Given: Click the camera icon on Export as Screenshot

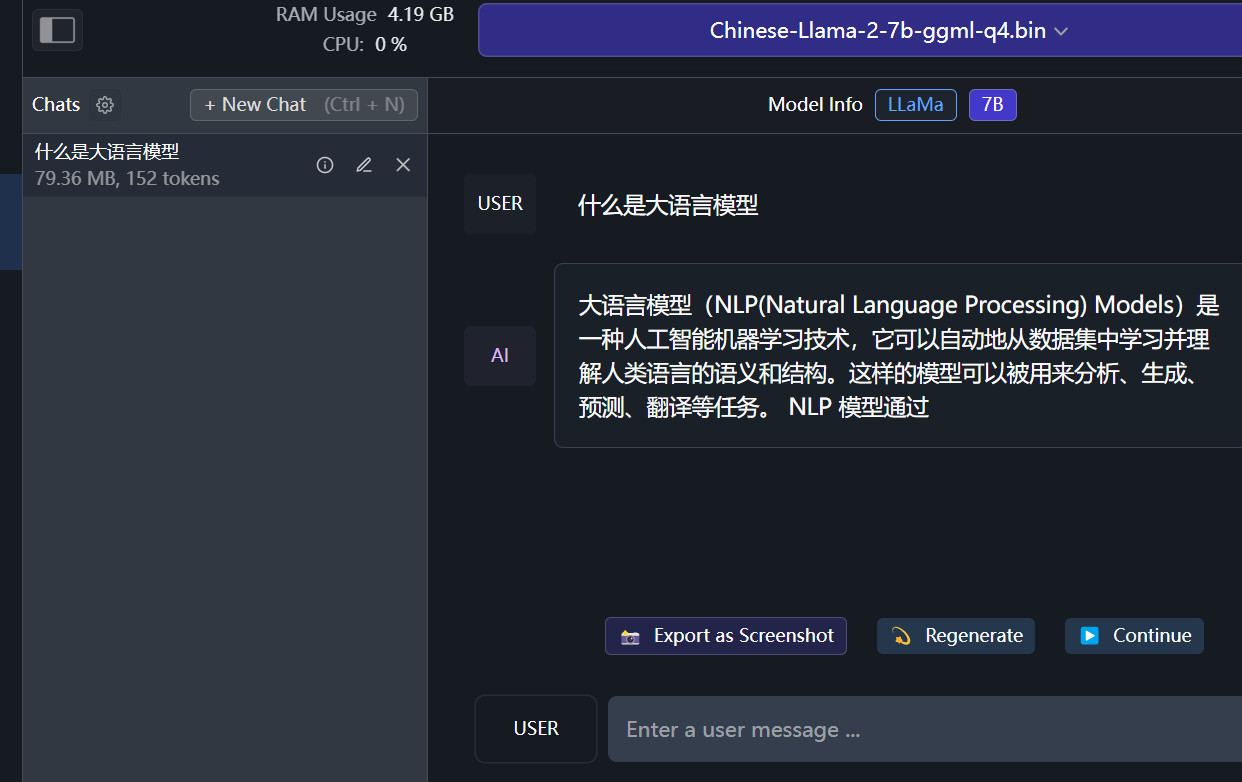Looking at the screenshot, I should point(629,636).
